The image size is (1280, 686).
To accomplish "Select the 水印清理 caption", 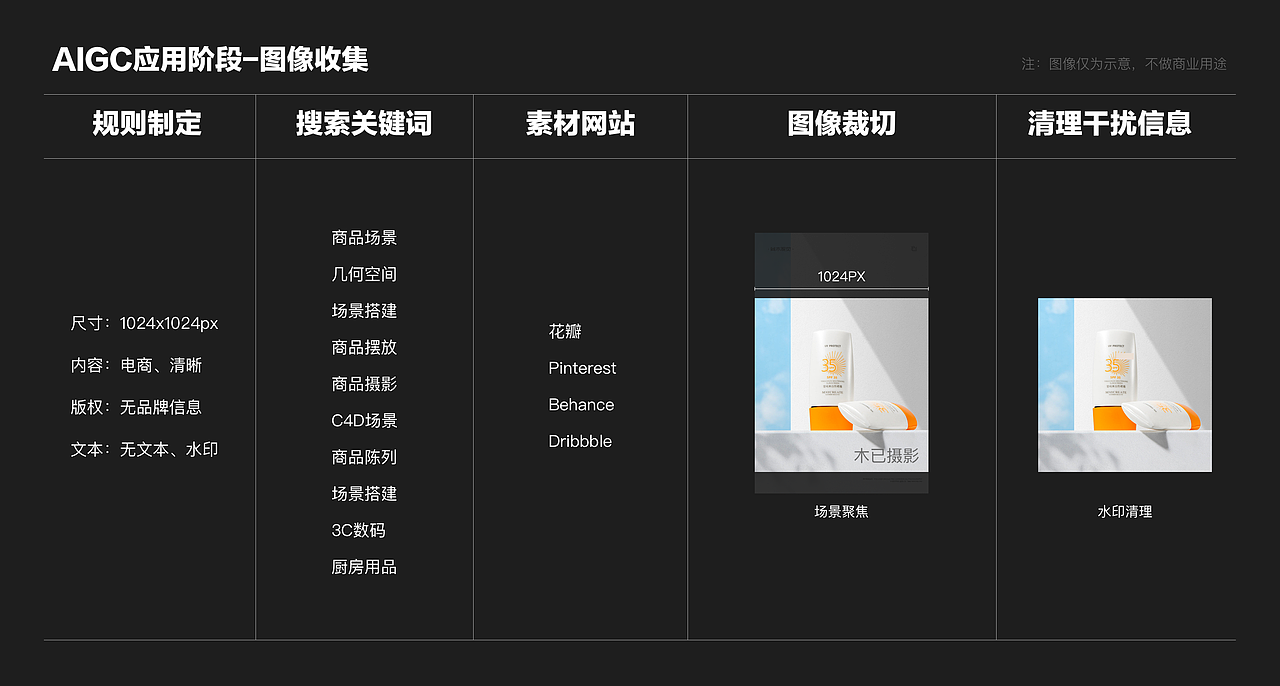I will [x=1124, y=511].
